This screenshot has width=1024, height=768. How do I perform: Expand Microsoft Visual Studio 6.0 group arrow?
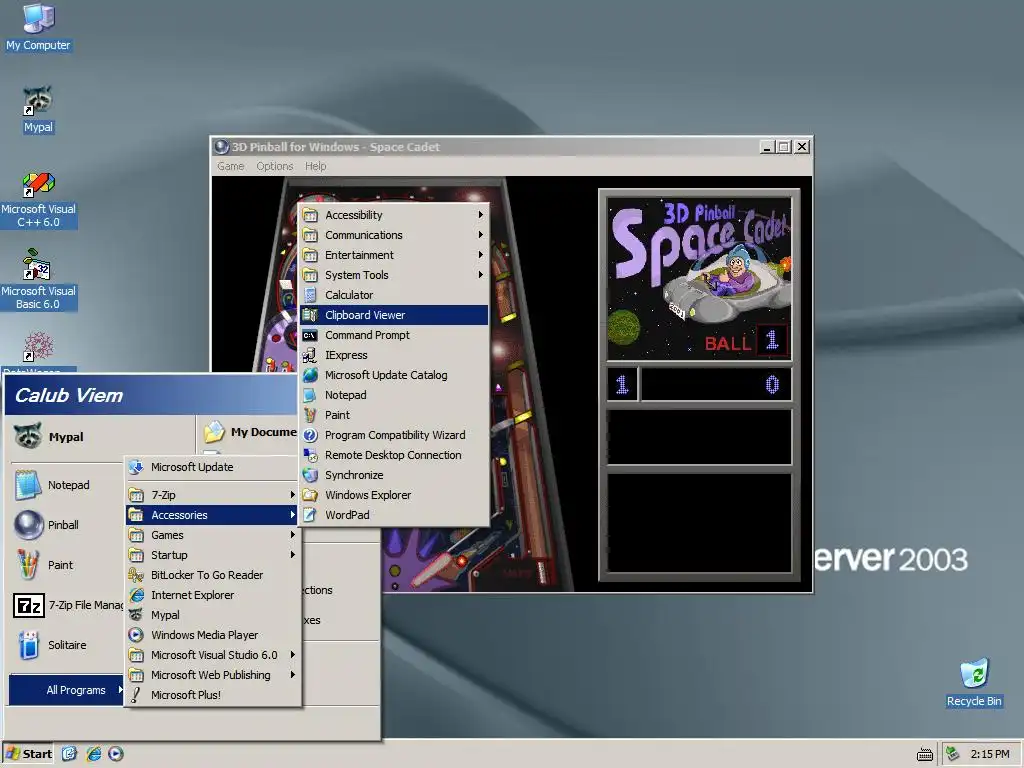293,654
